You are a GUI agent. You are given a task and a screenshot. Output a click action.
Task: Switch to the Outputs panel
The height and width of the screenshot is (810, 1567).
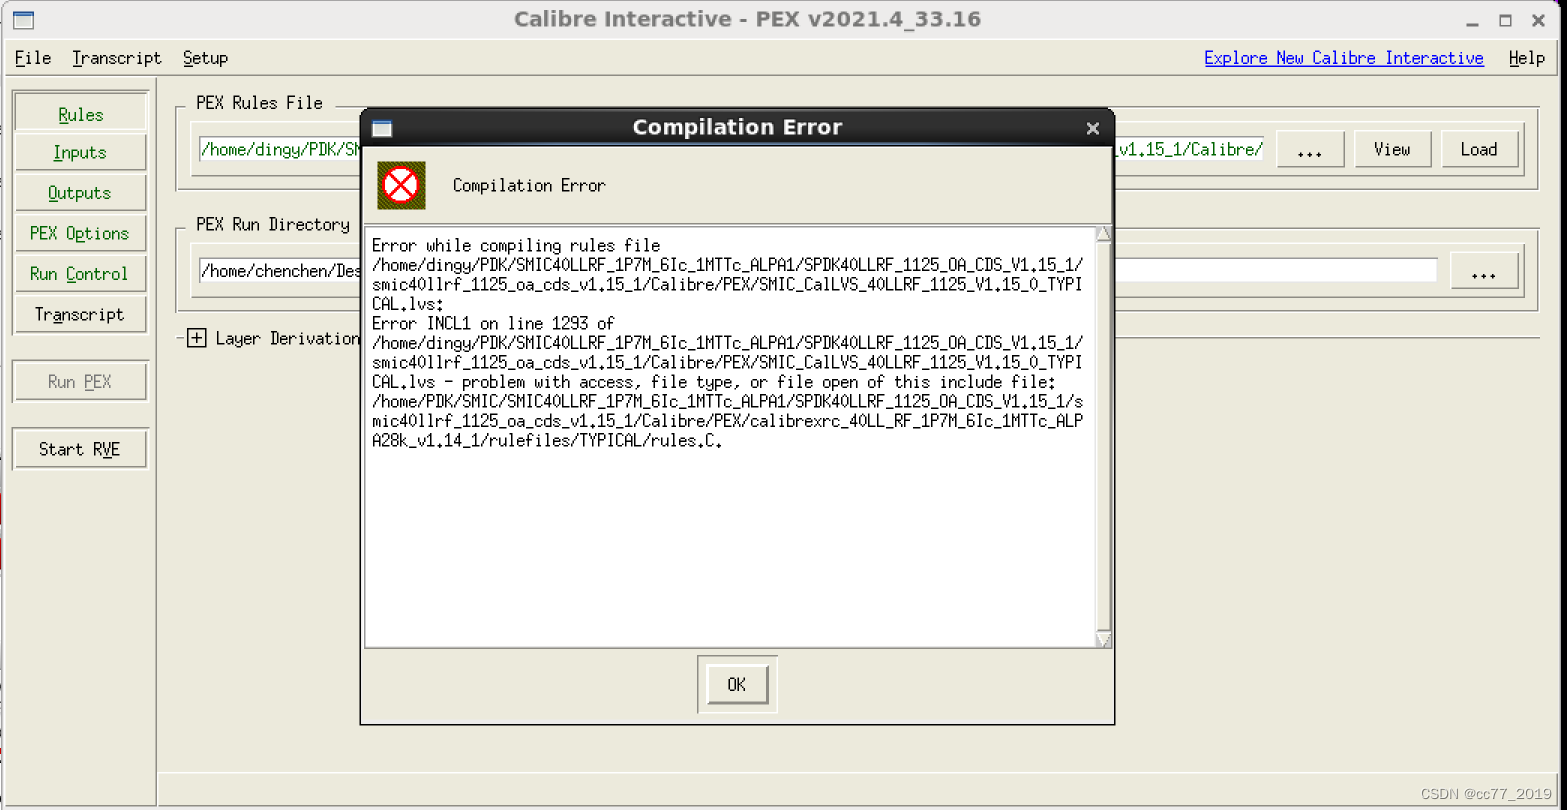pos(80,193)
